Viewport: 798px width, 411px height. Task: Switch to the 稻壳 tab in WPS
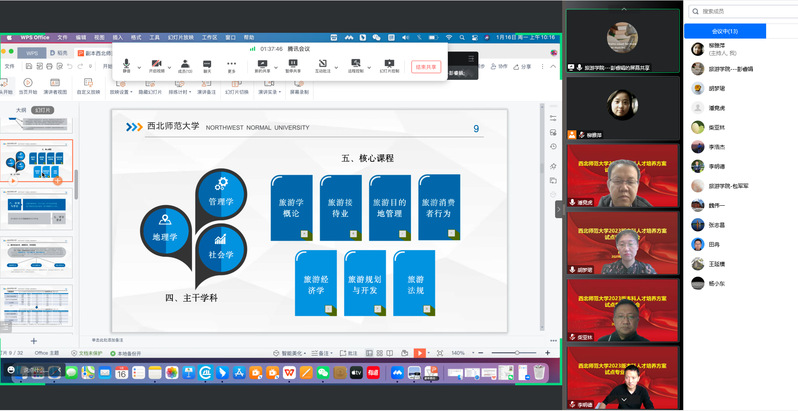click(59, 53)
